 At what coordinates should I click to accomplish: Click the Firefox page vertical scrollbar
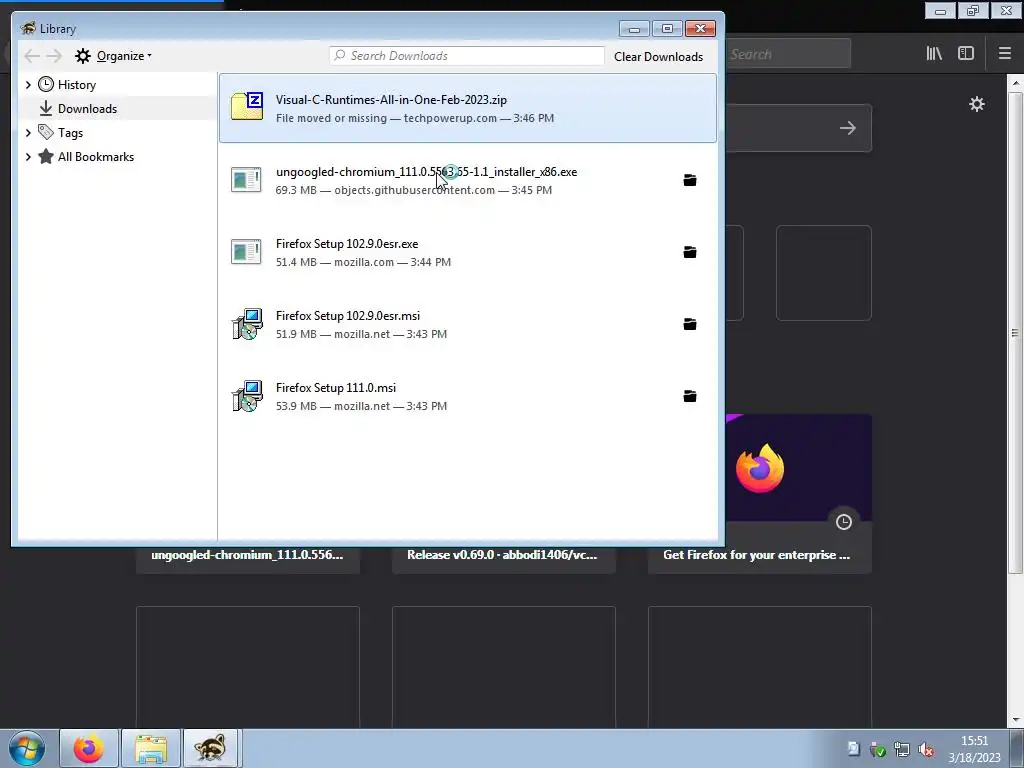1015,333
